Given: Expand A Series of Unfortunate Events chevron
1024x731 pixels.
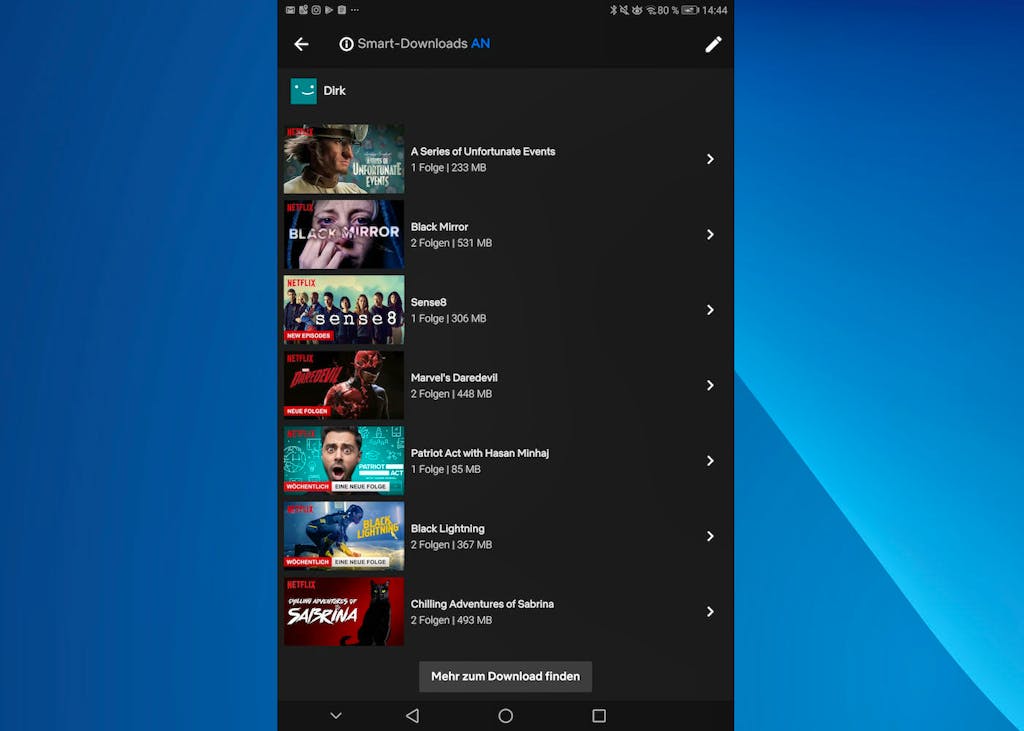Looking at the screenshot, I should [710, 159].
